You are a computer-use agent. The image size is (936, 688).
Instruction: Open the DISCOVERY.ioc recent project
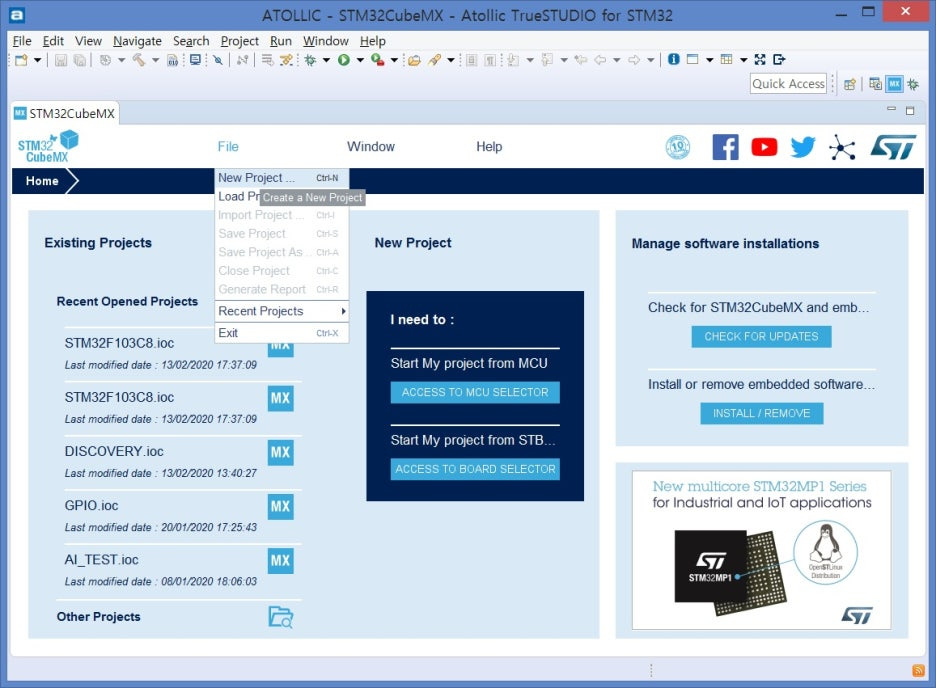click(114, 452)
